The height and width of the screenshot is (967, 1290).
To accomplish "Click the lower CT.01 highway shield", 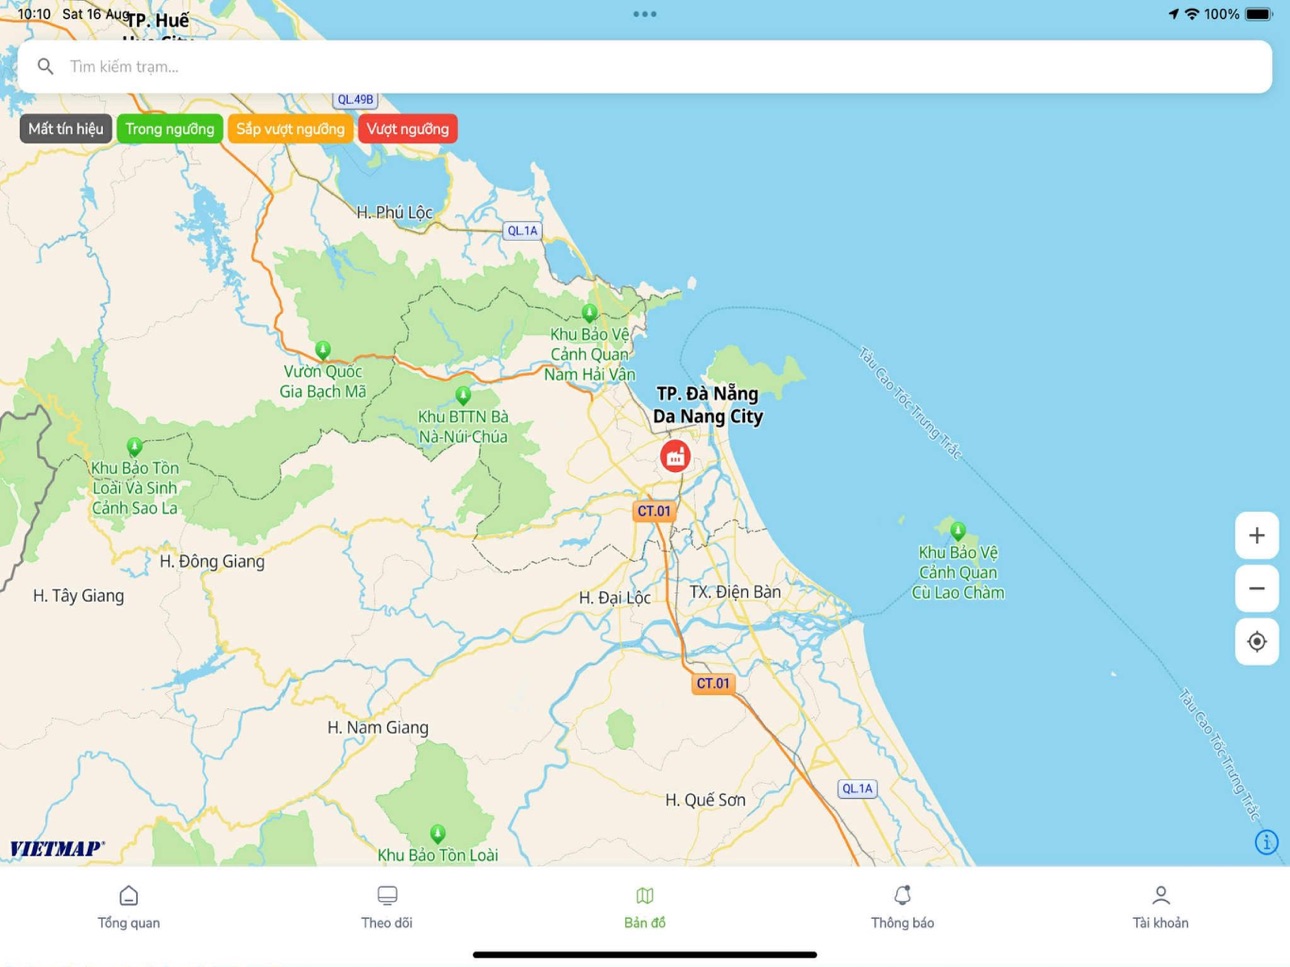I will (713, 684).
